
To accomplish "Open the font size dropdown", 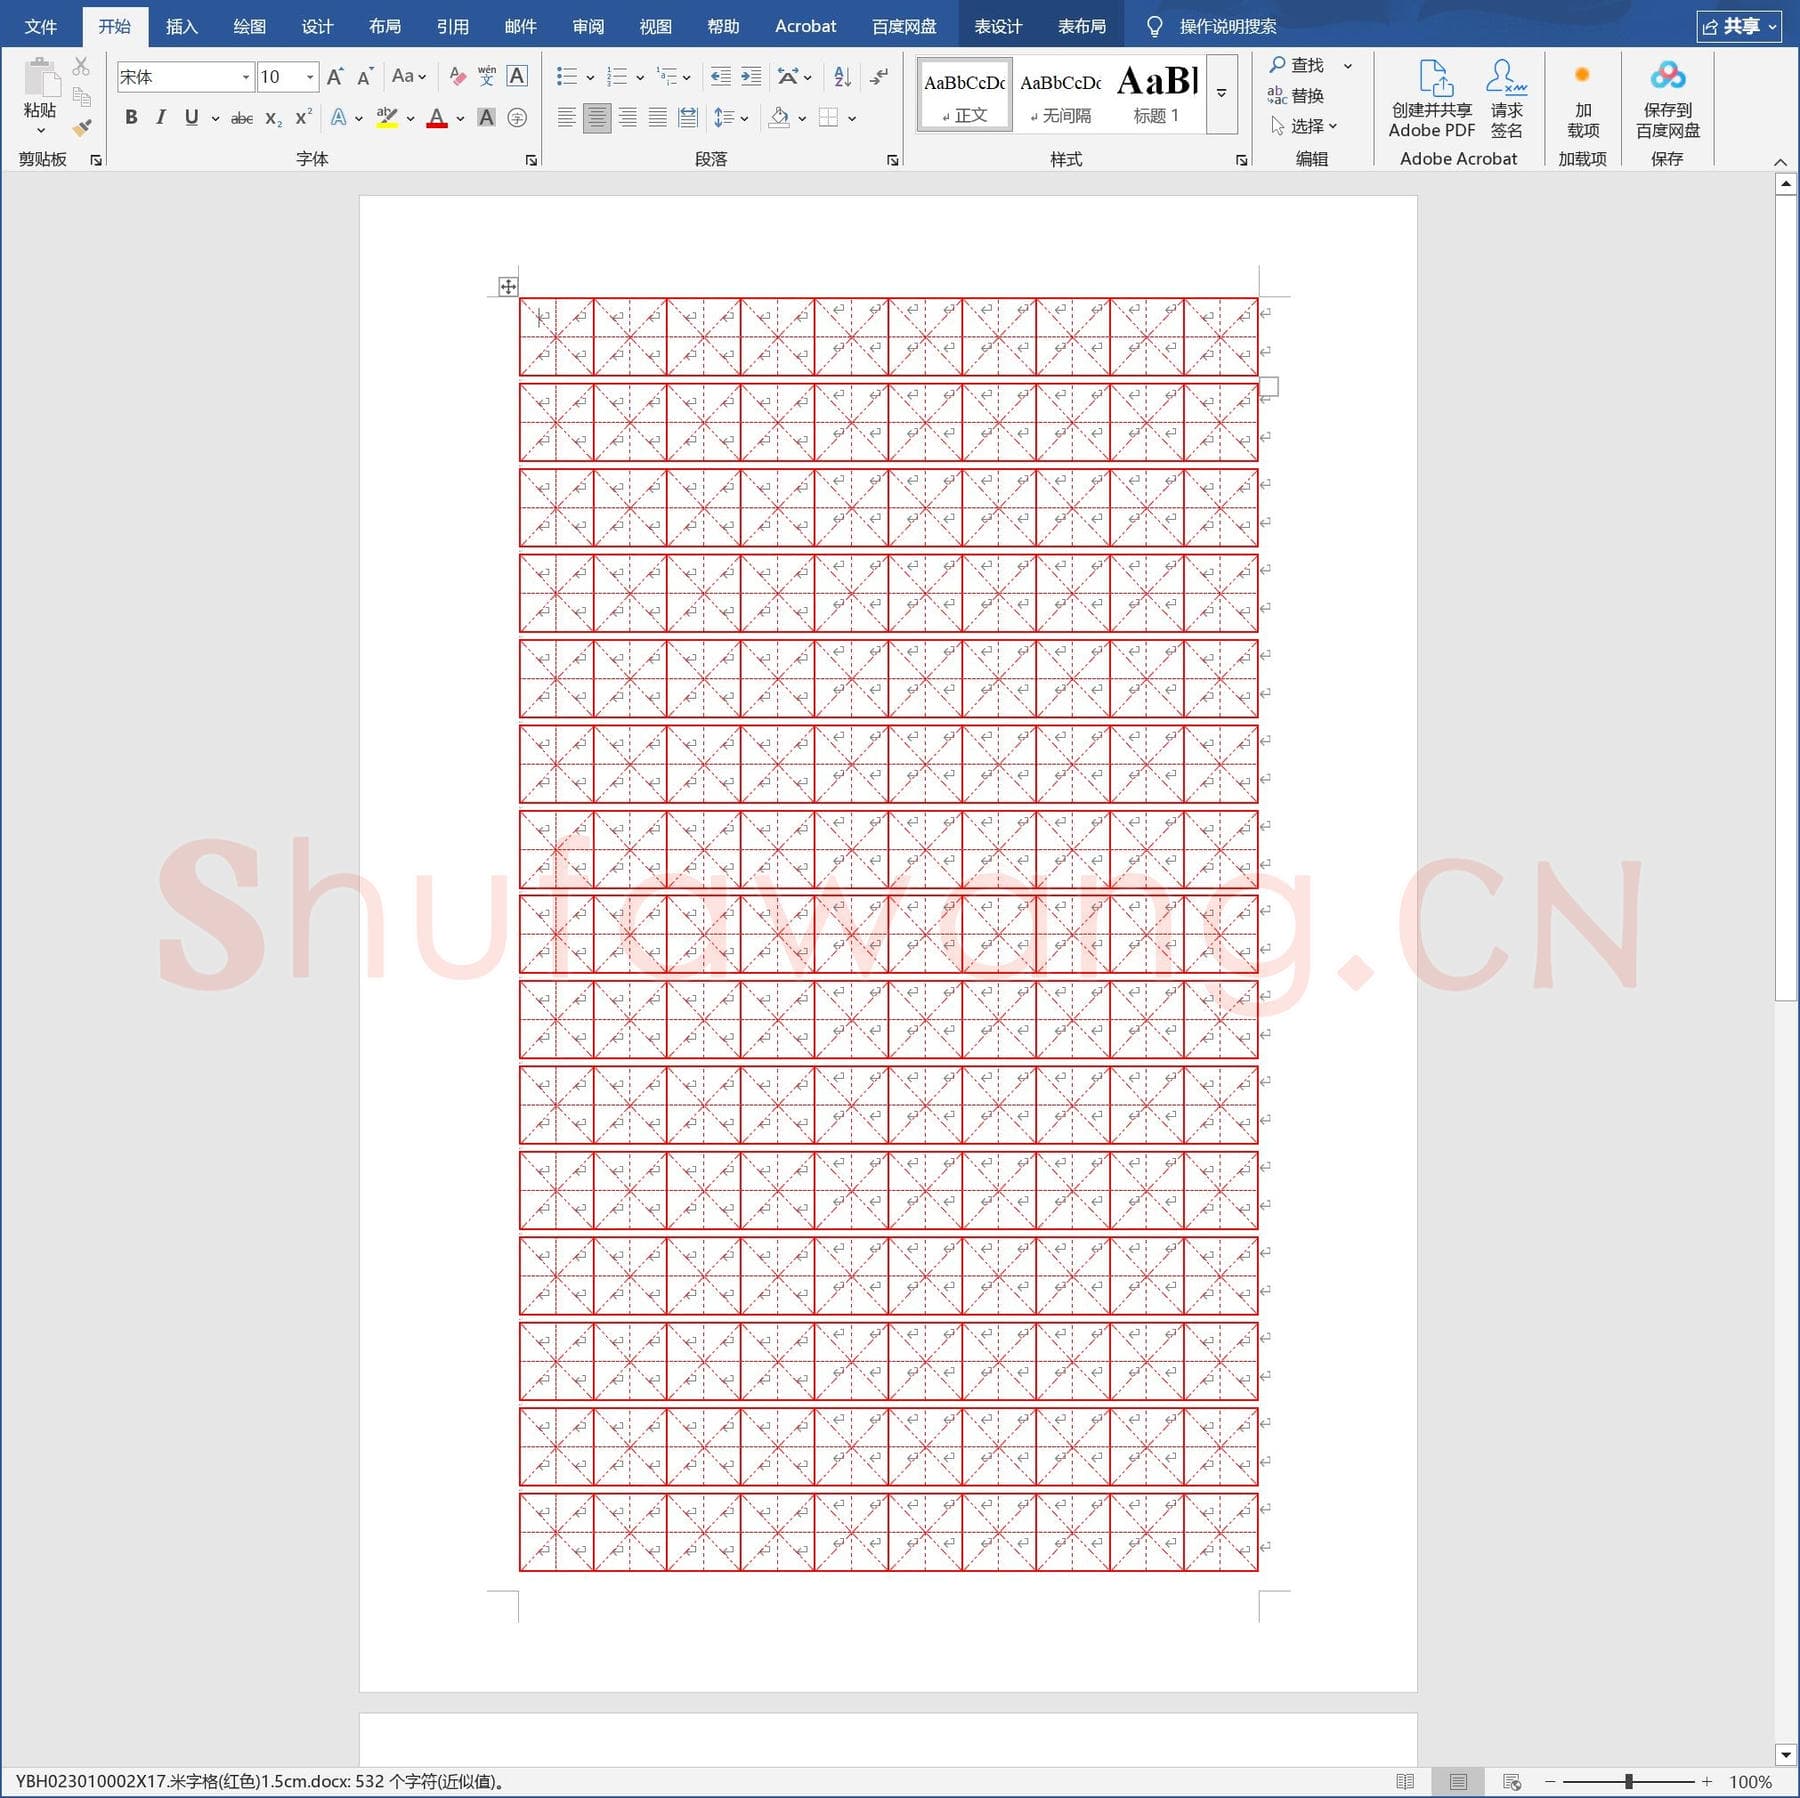I will point(310,77).
